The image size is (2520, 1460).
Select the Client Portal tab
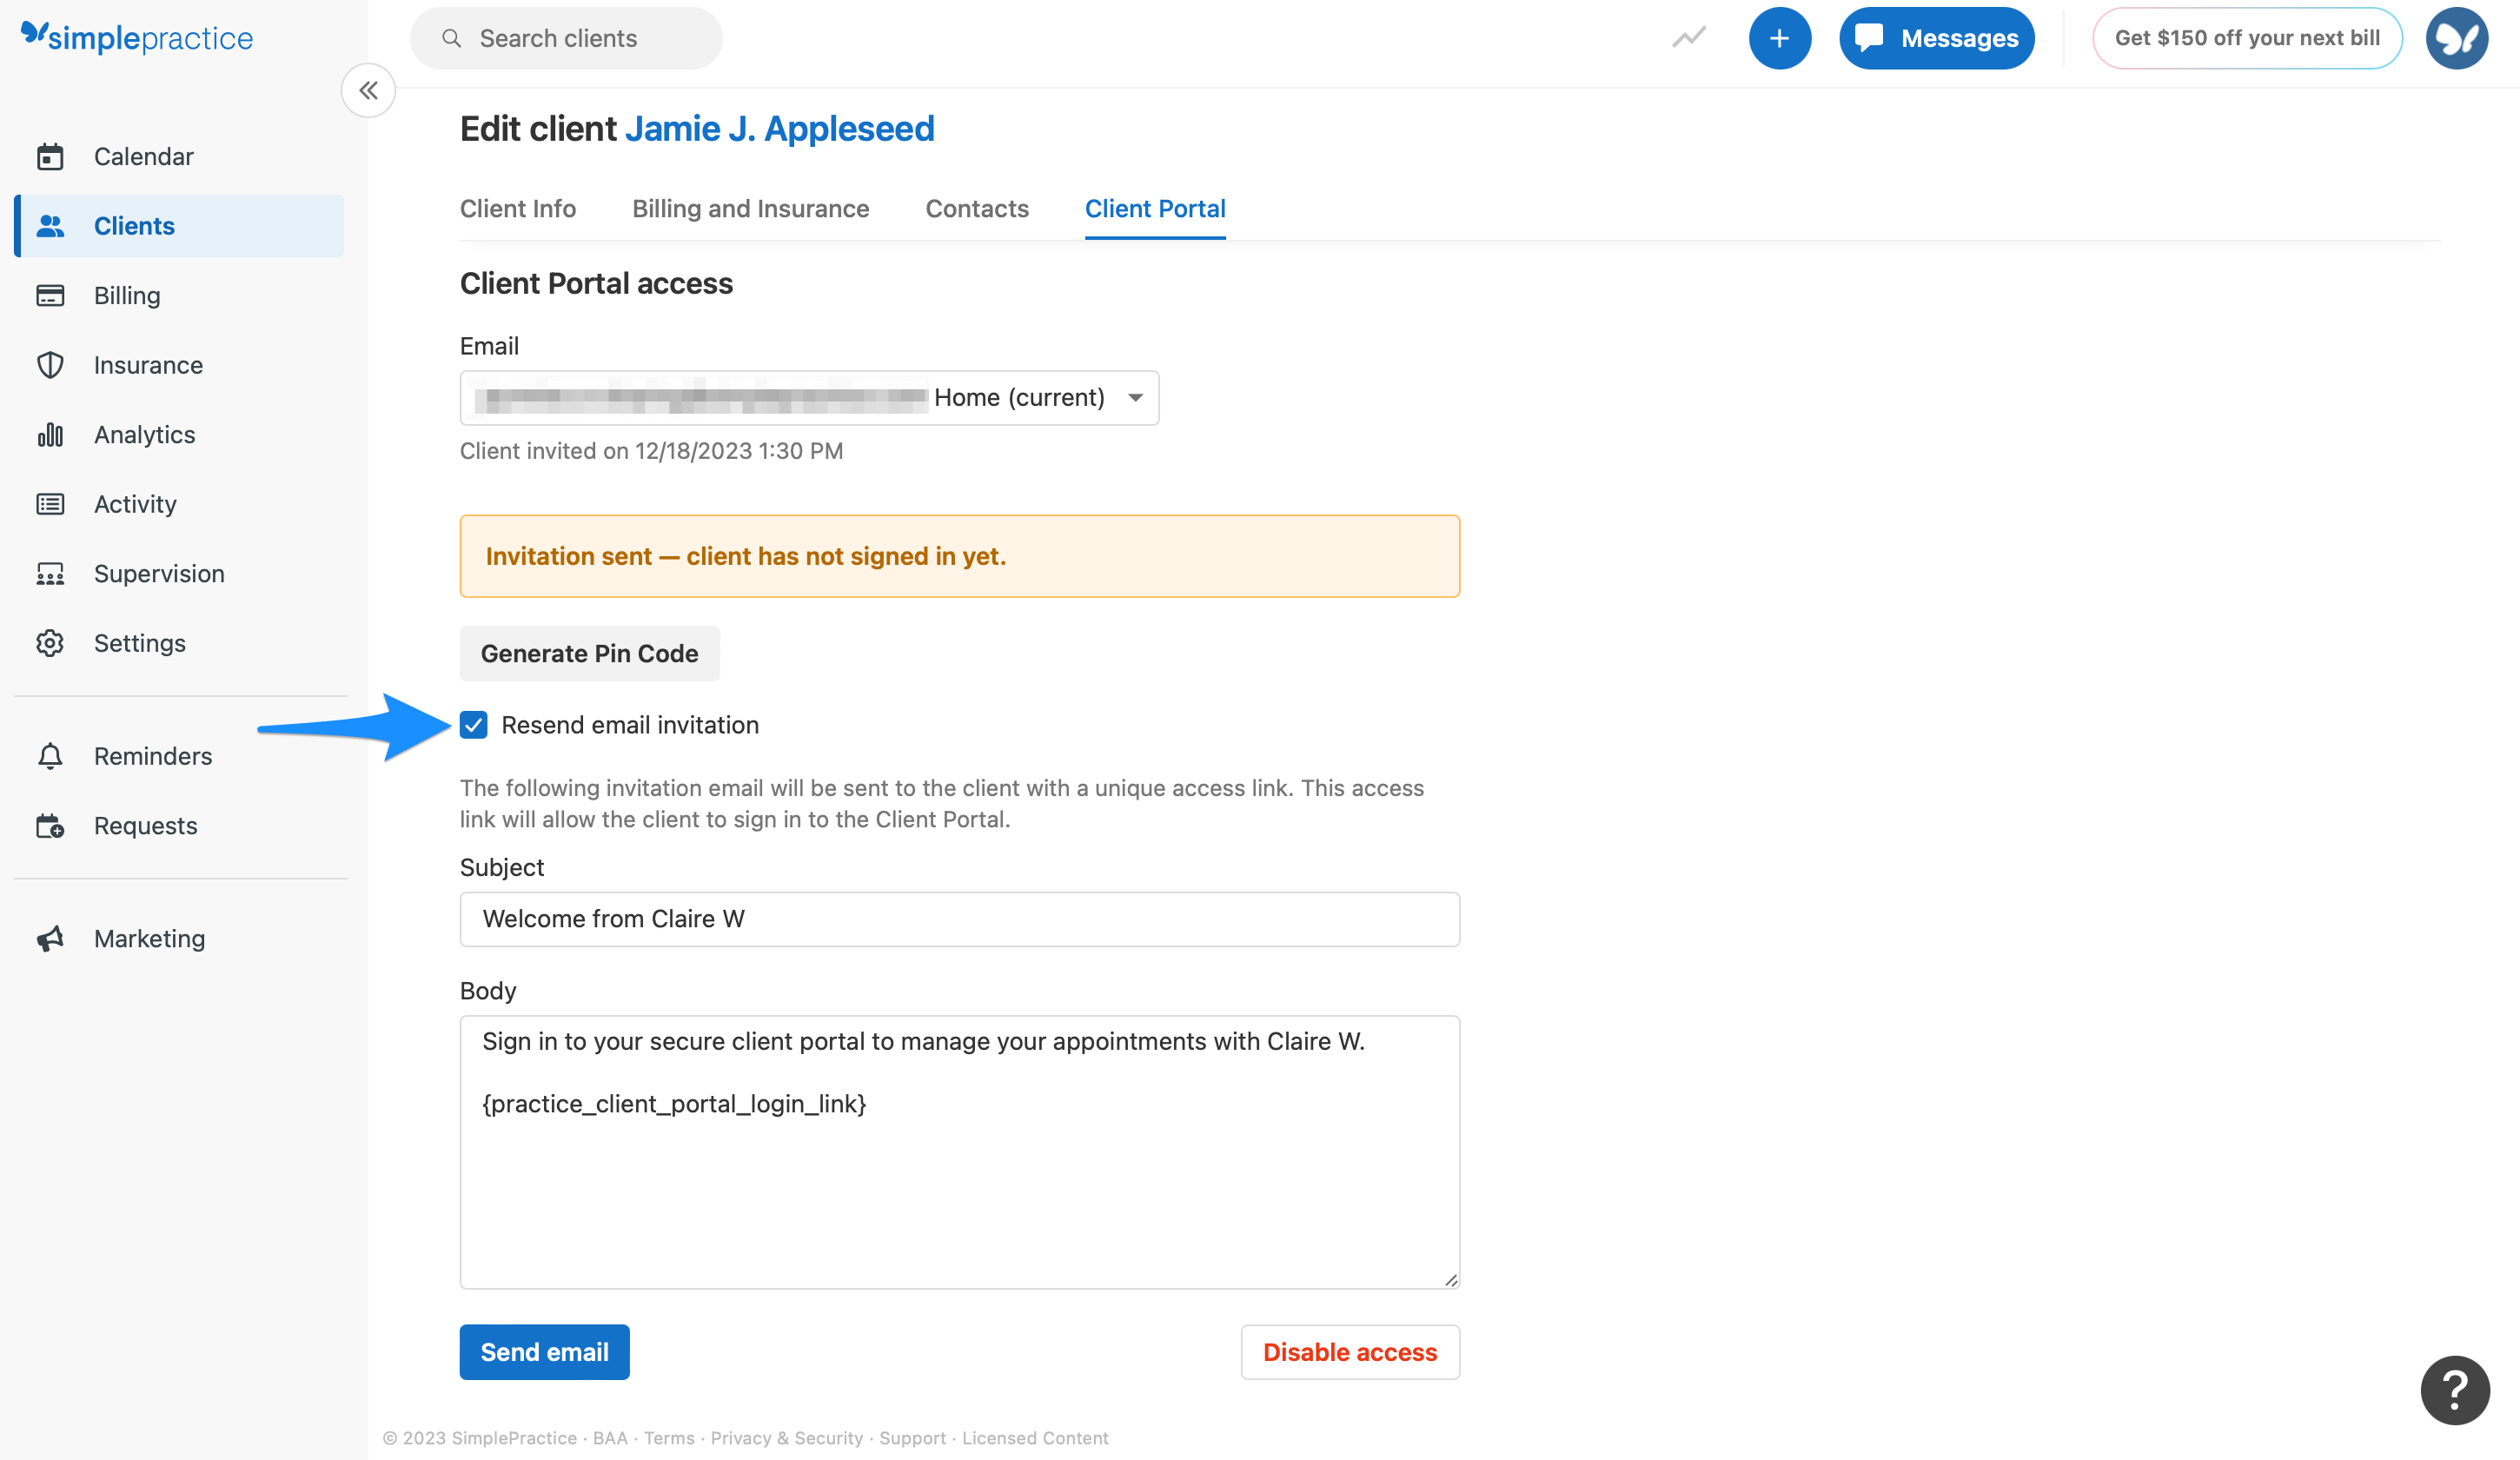tap(1155, 209)
